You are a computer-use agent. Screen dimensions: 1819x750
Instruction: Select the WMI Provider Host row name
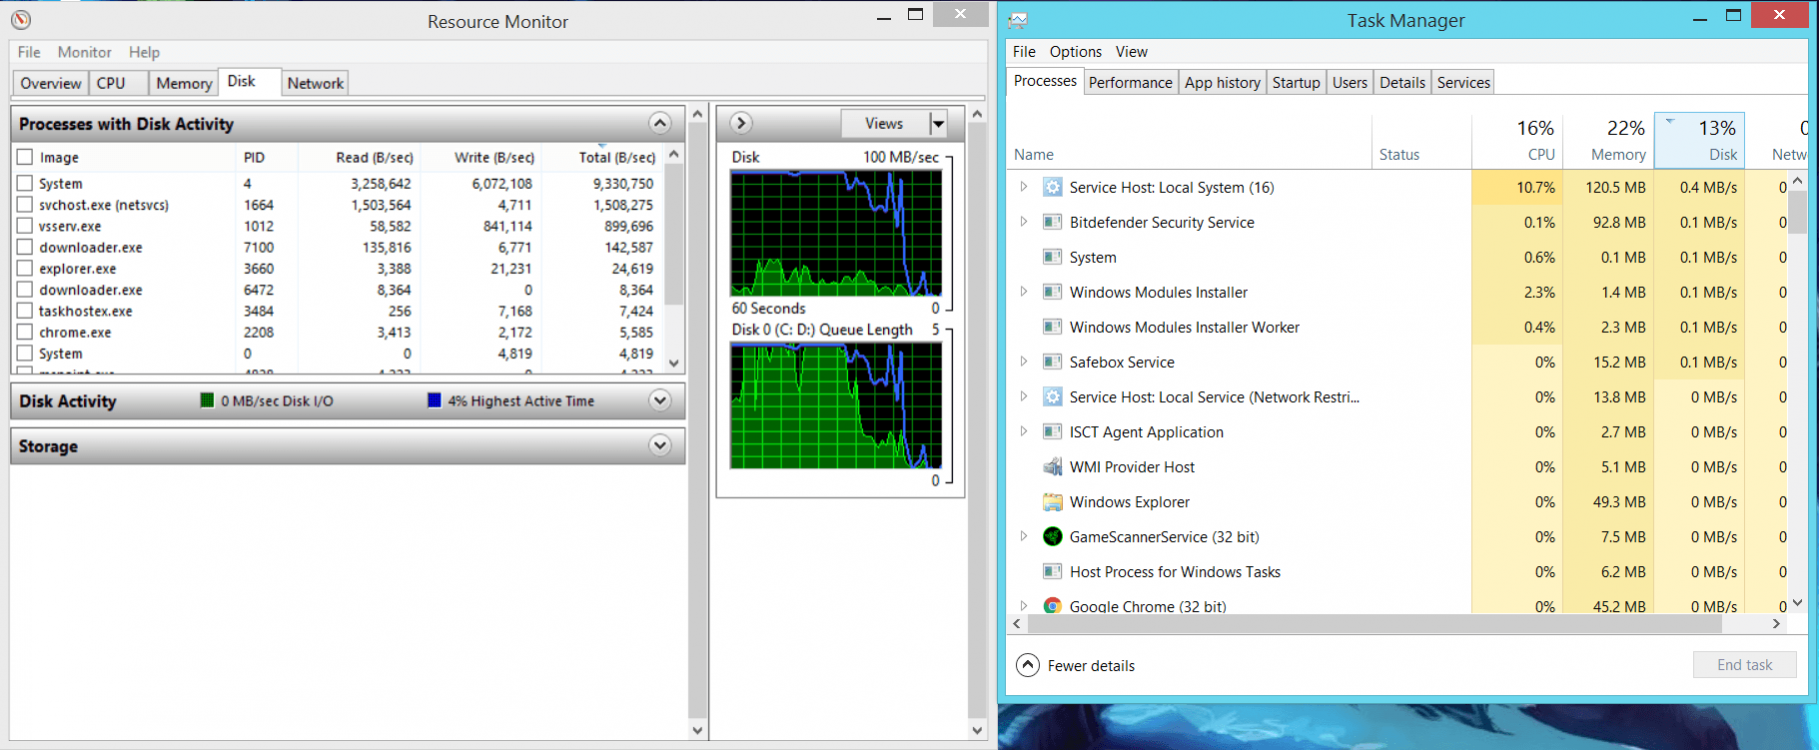click(1132, 467)
